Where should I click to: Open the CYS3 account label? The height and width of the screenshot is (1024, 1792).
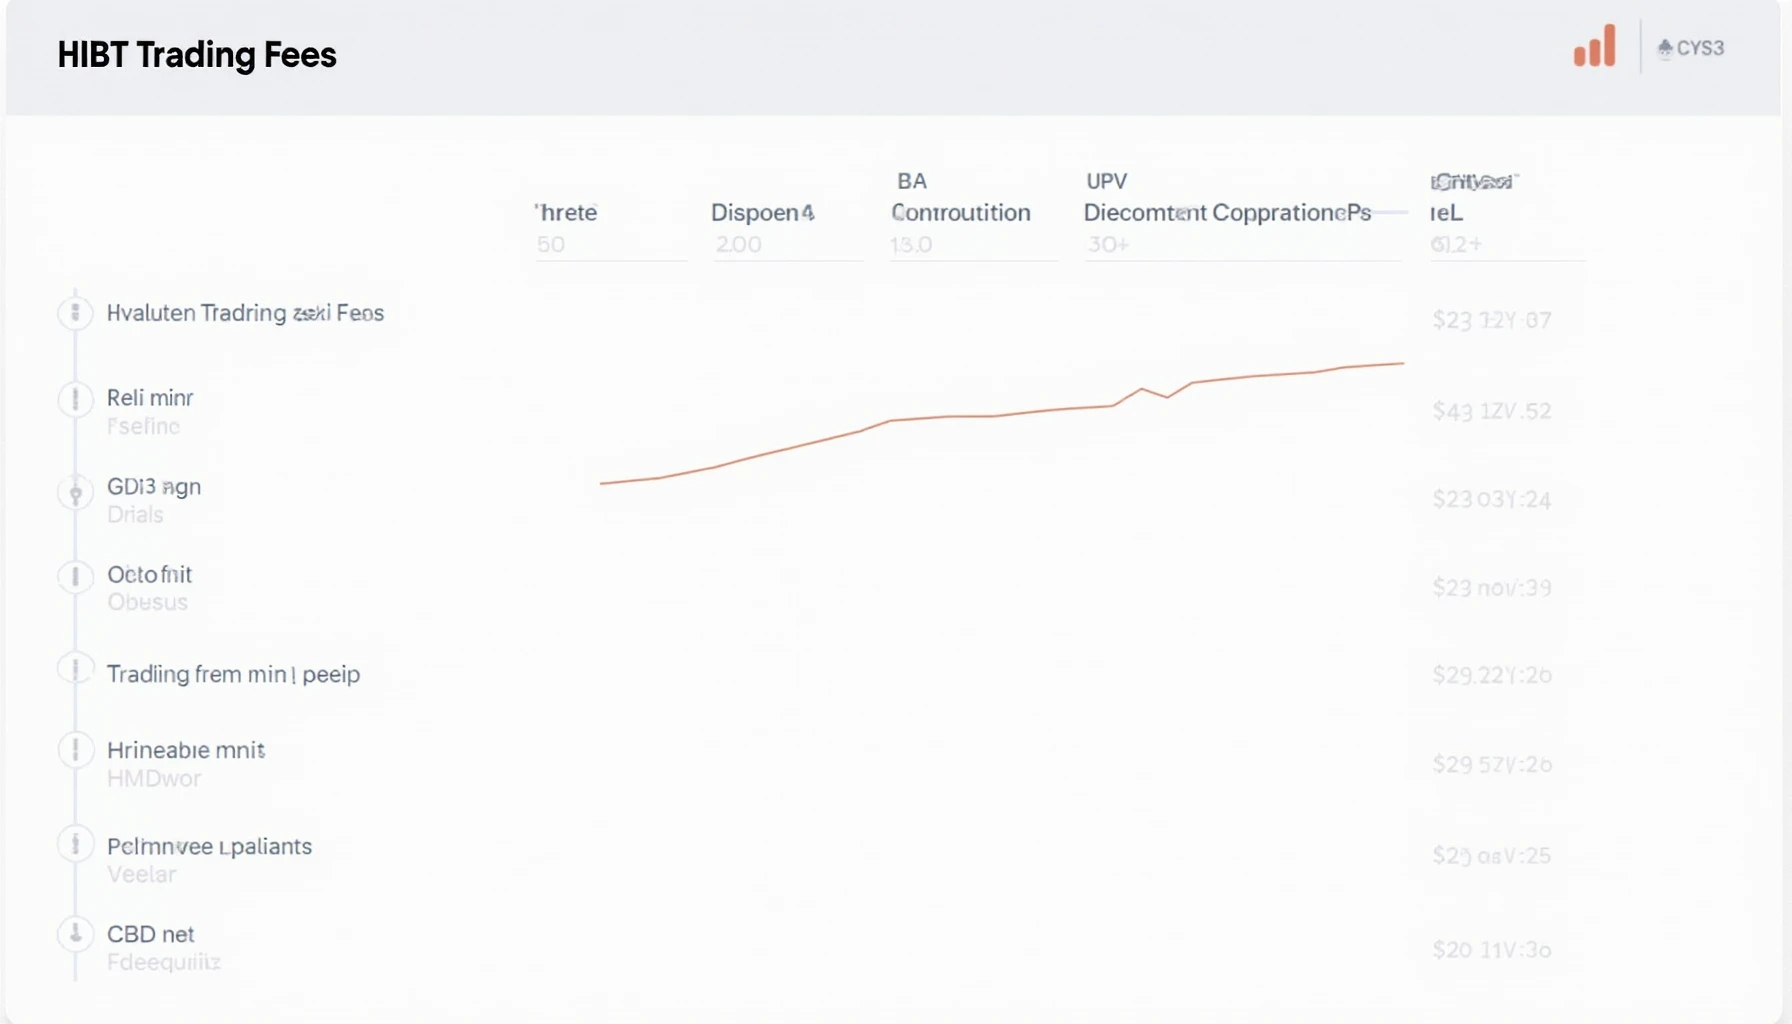[1691, 48]
